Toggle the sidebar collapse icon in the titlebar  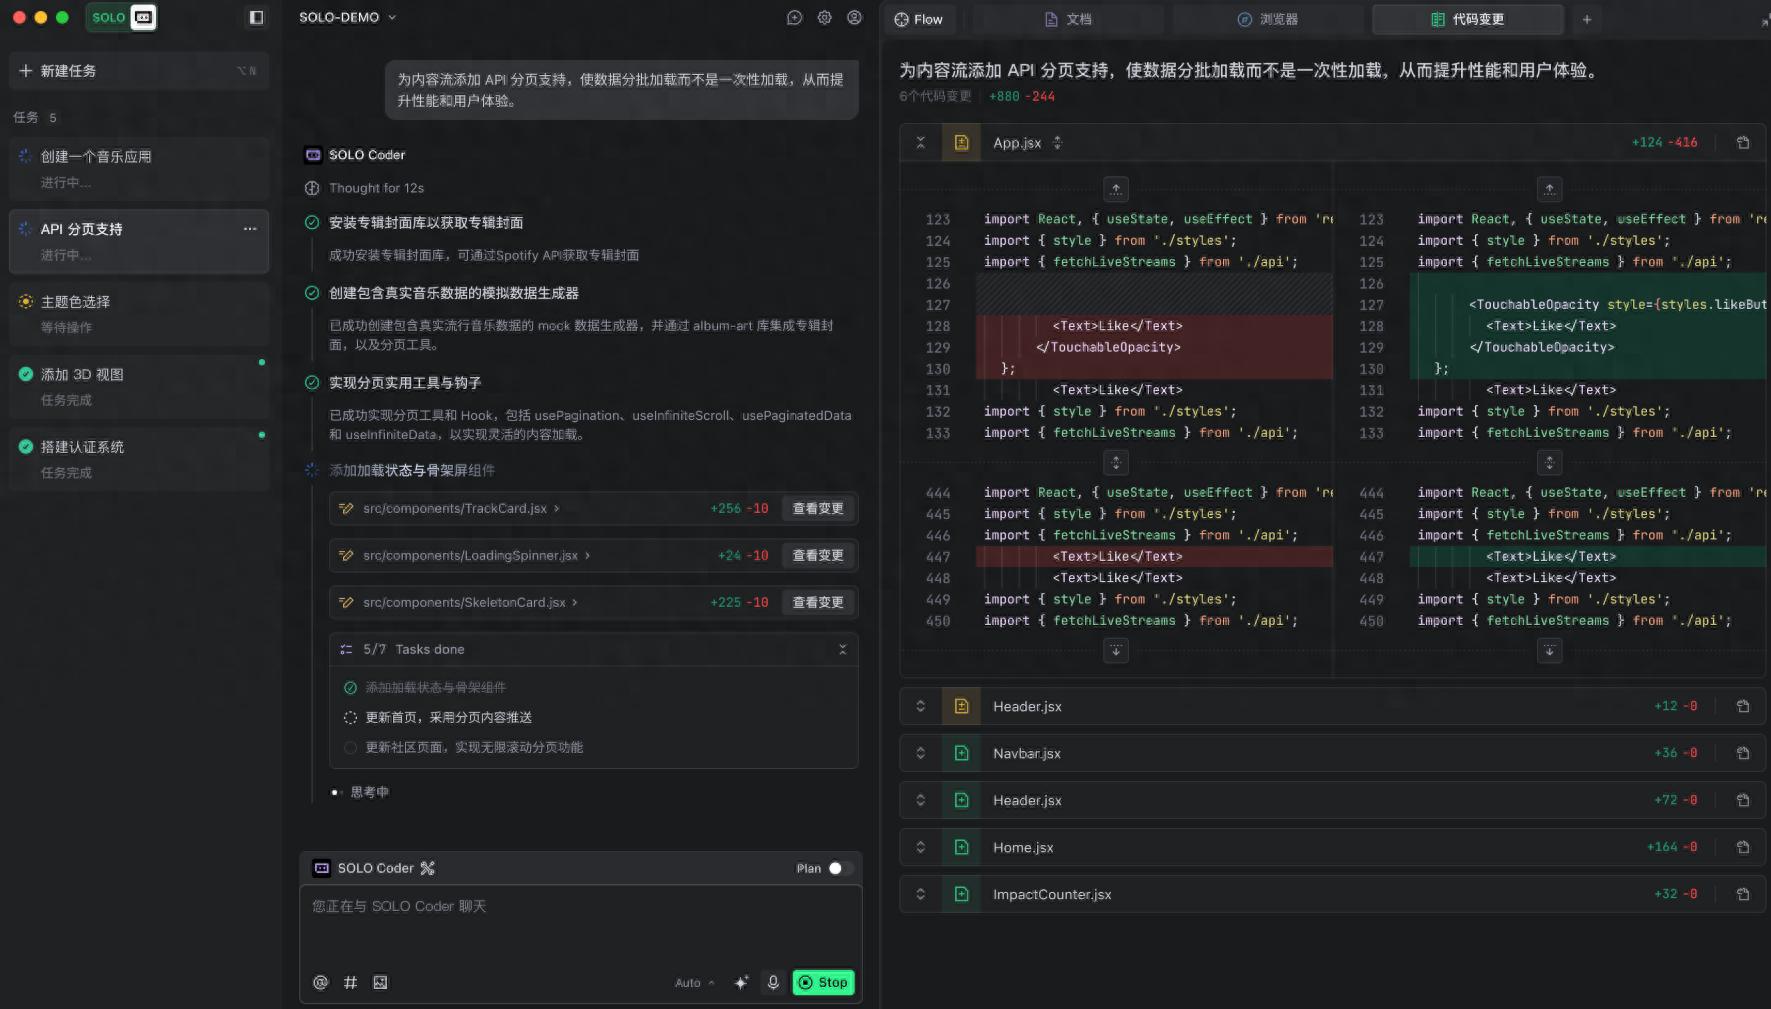coord(257,17)
